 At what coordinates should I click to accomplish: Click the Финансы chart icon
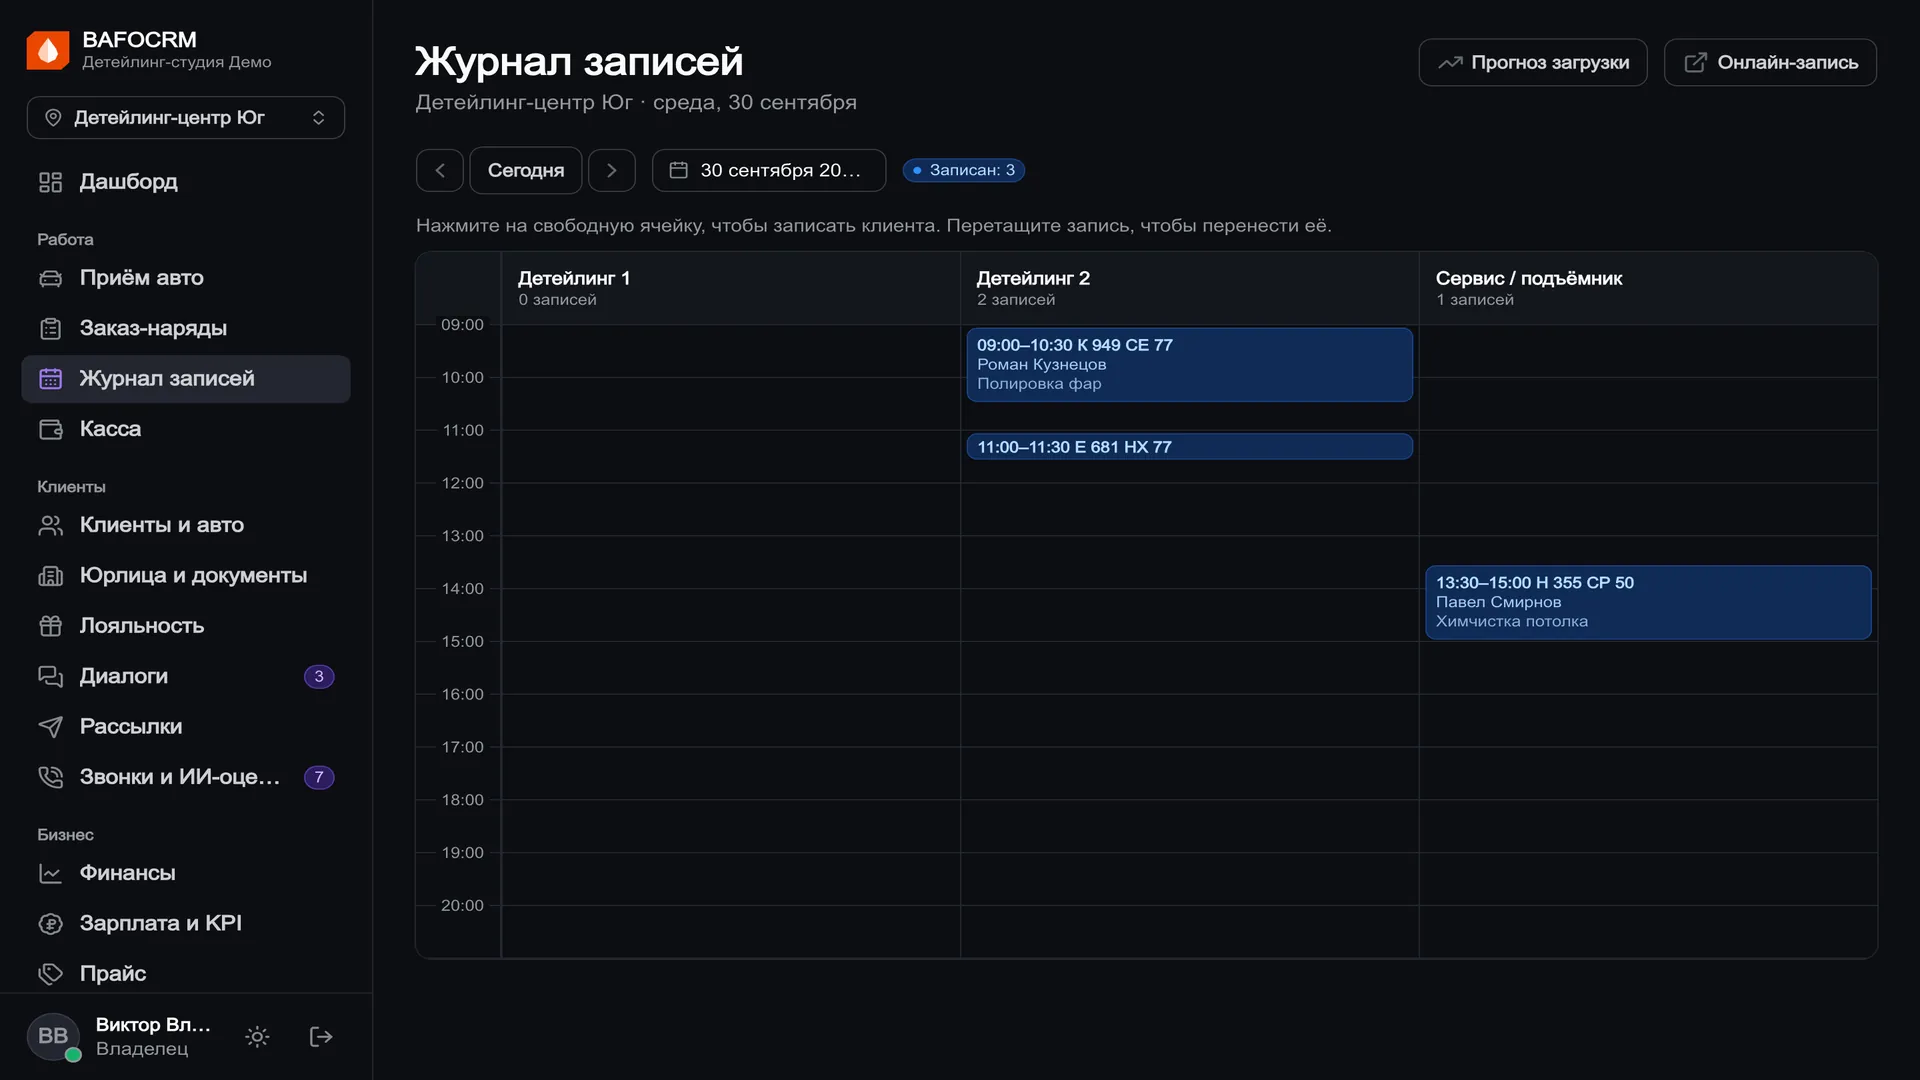point(51,873)
